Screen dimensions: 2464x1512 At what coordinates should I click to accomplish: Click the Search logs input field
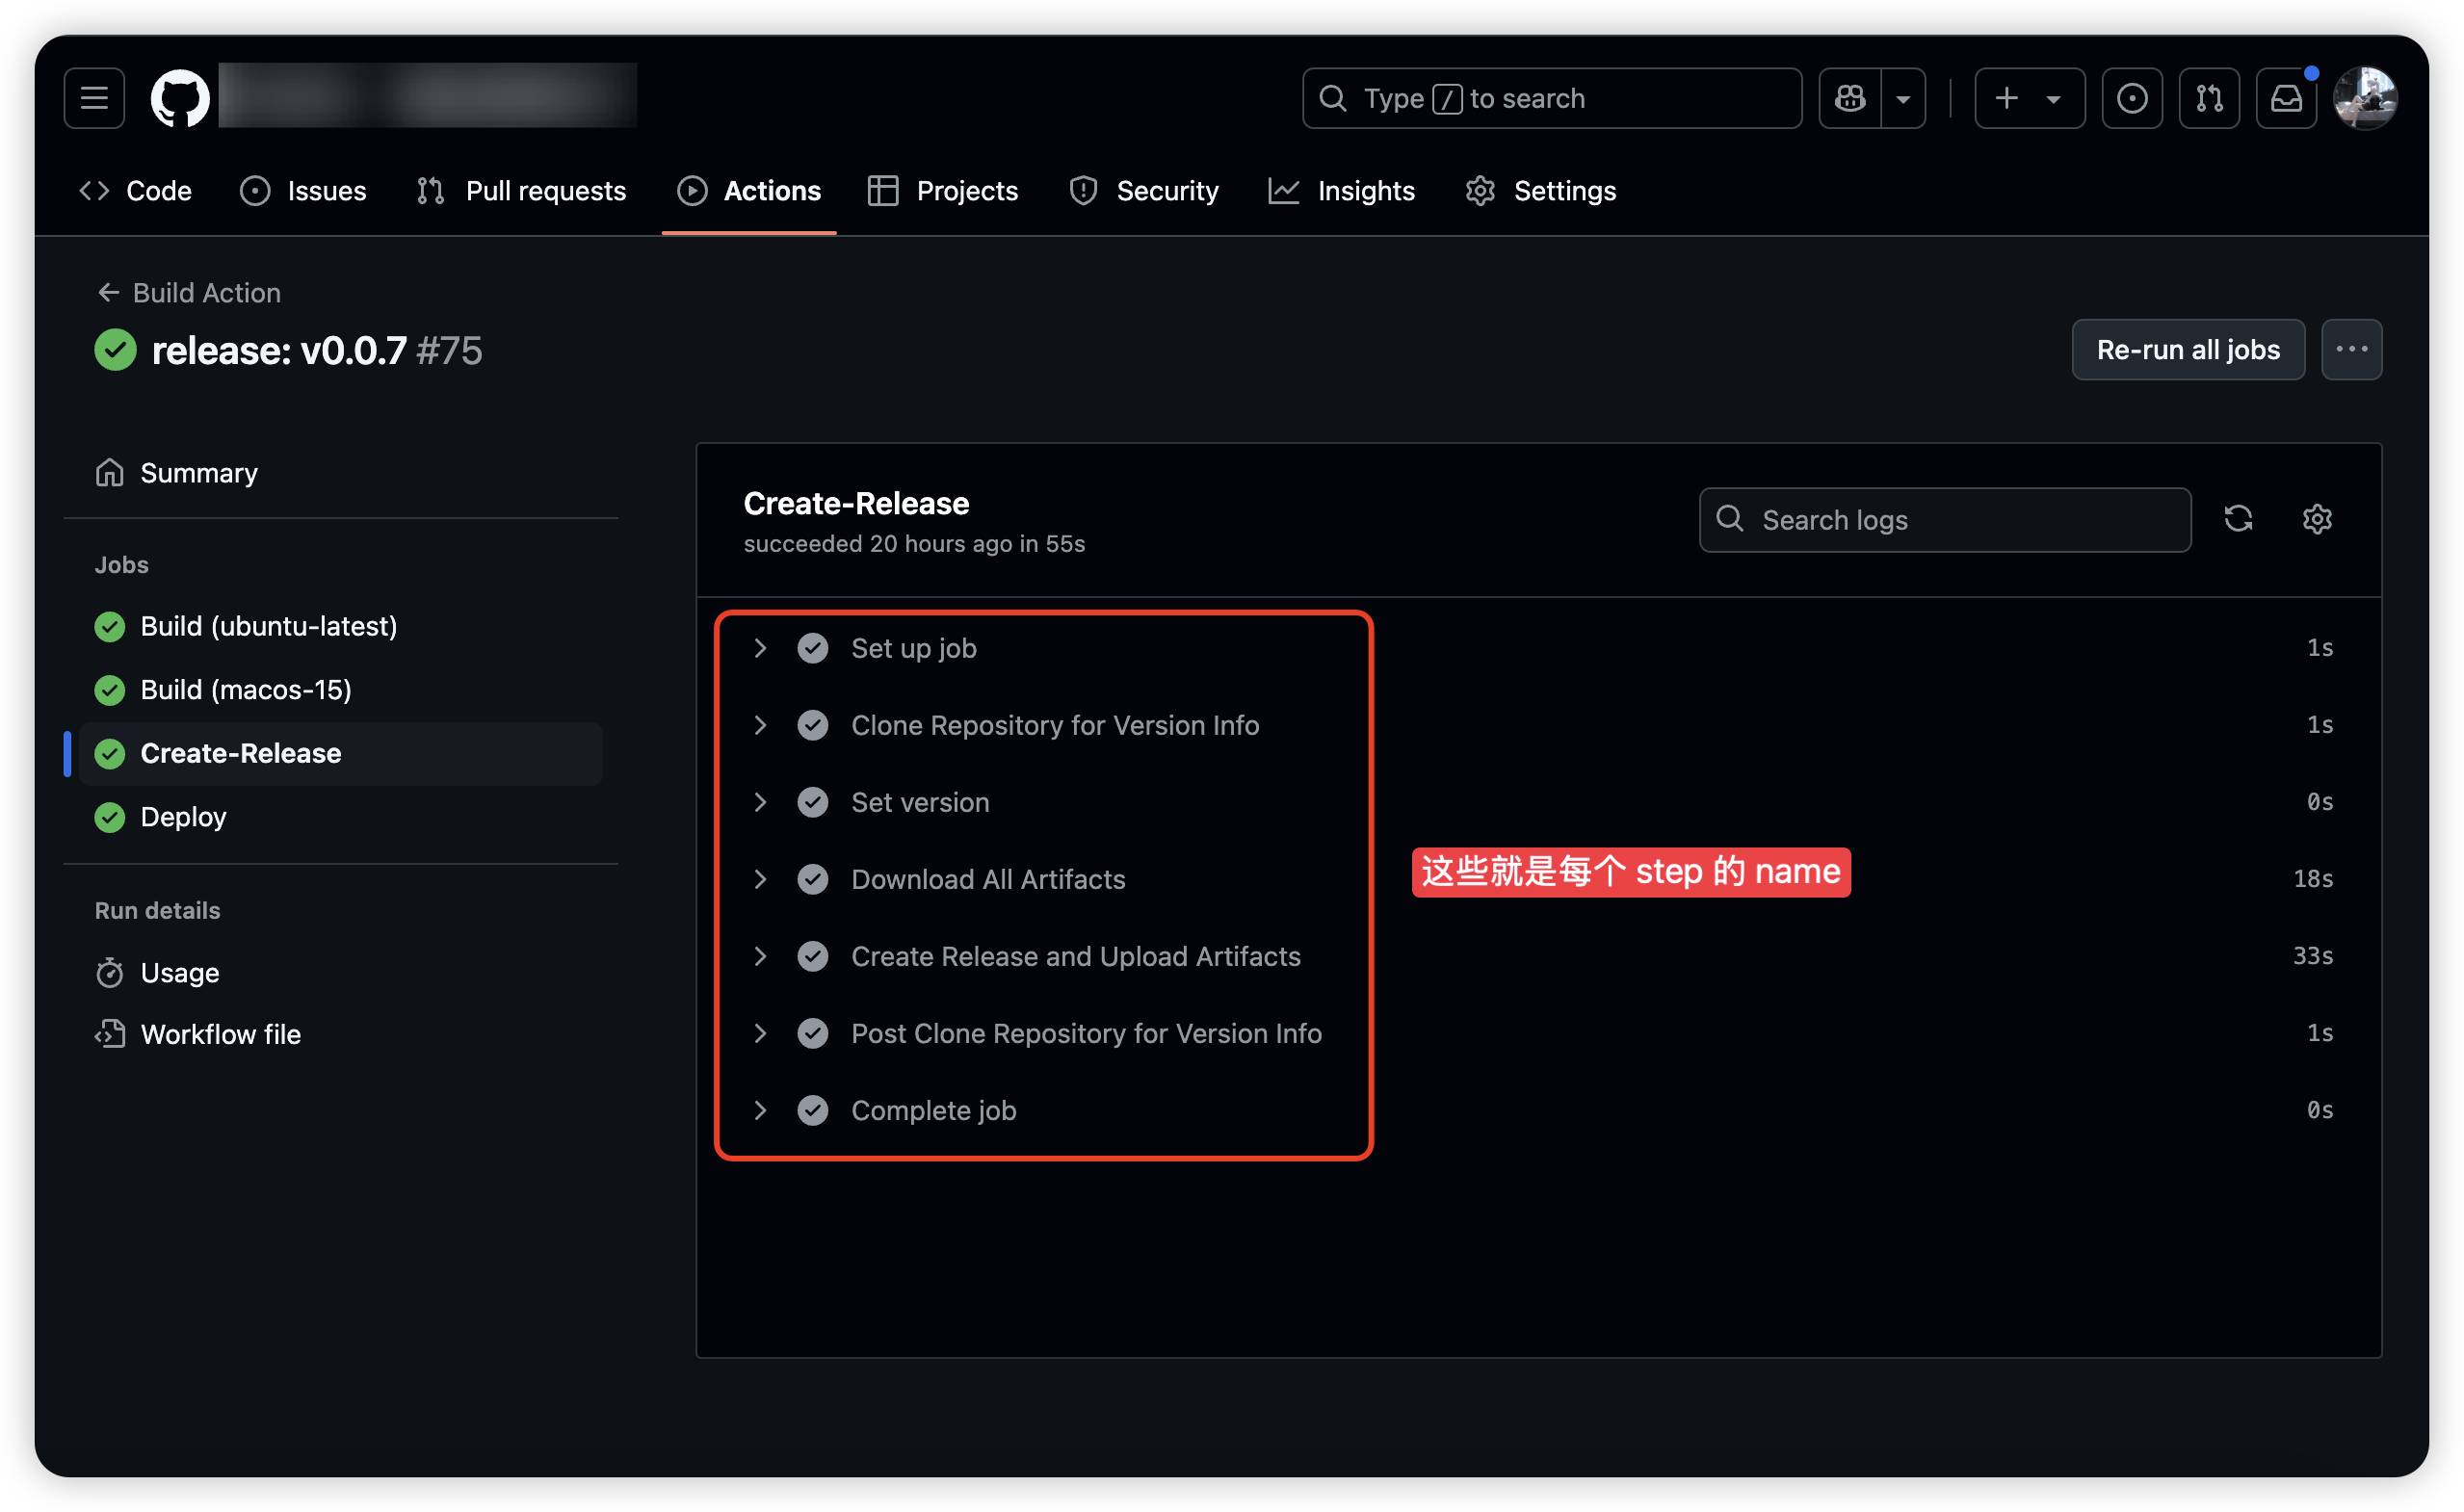click(1944, 519)
